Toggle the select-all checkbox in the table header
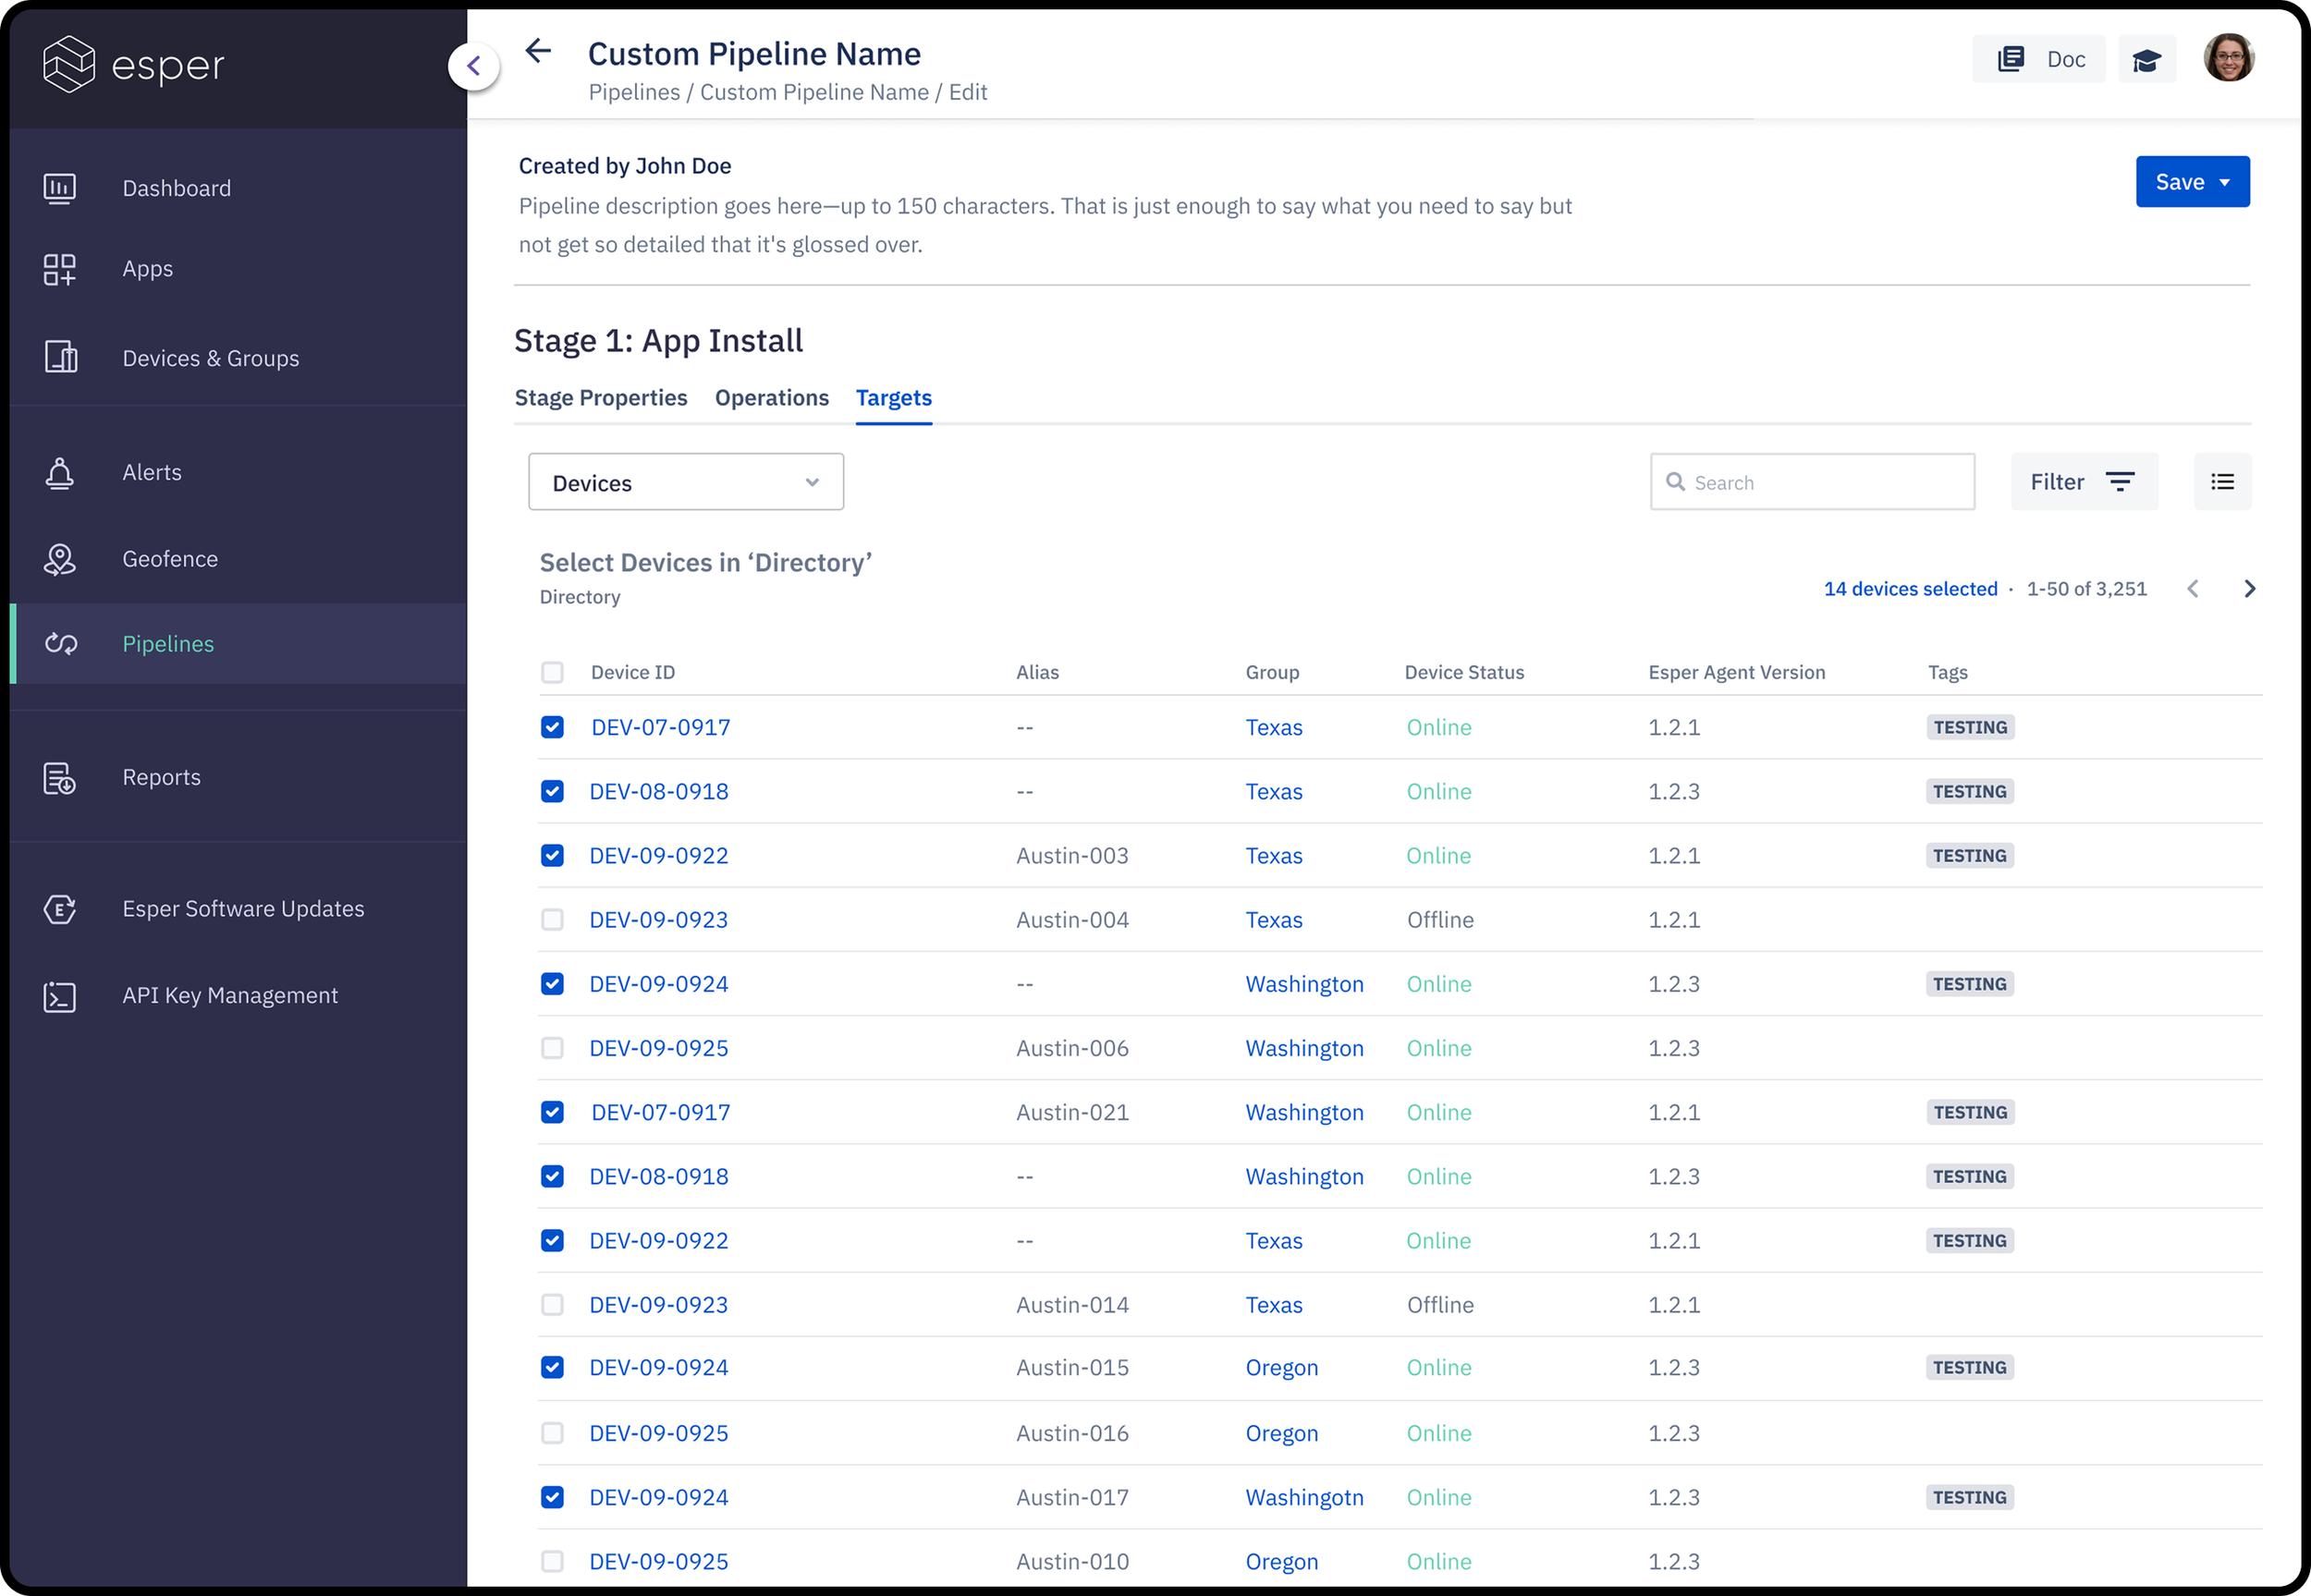The width and height of the screenshot is (2311, 1596). click(x=552, y=672)
